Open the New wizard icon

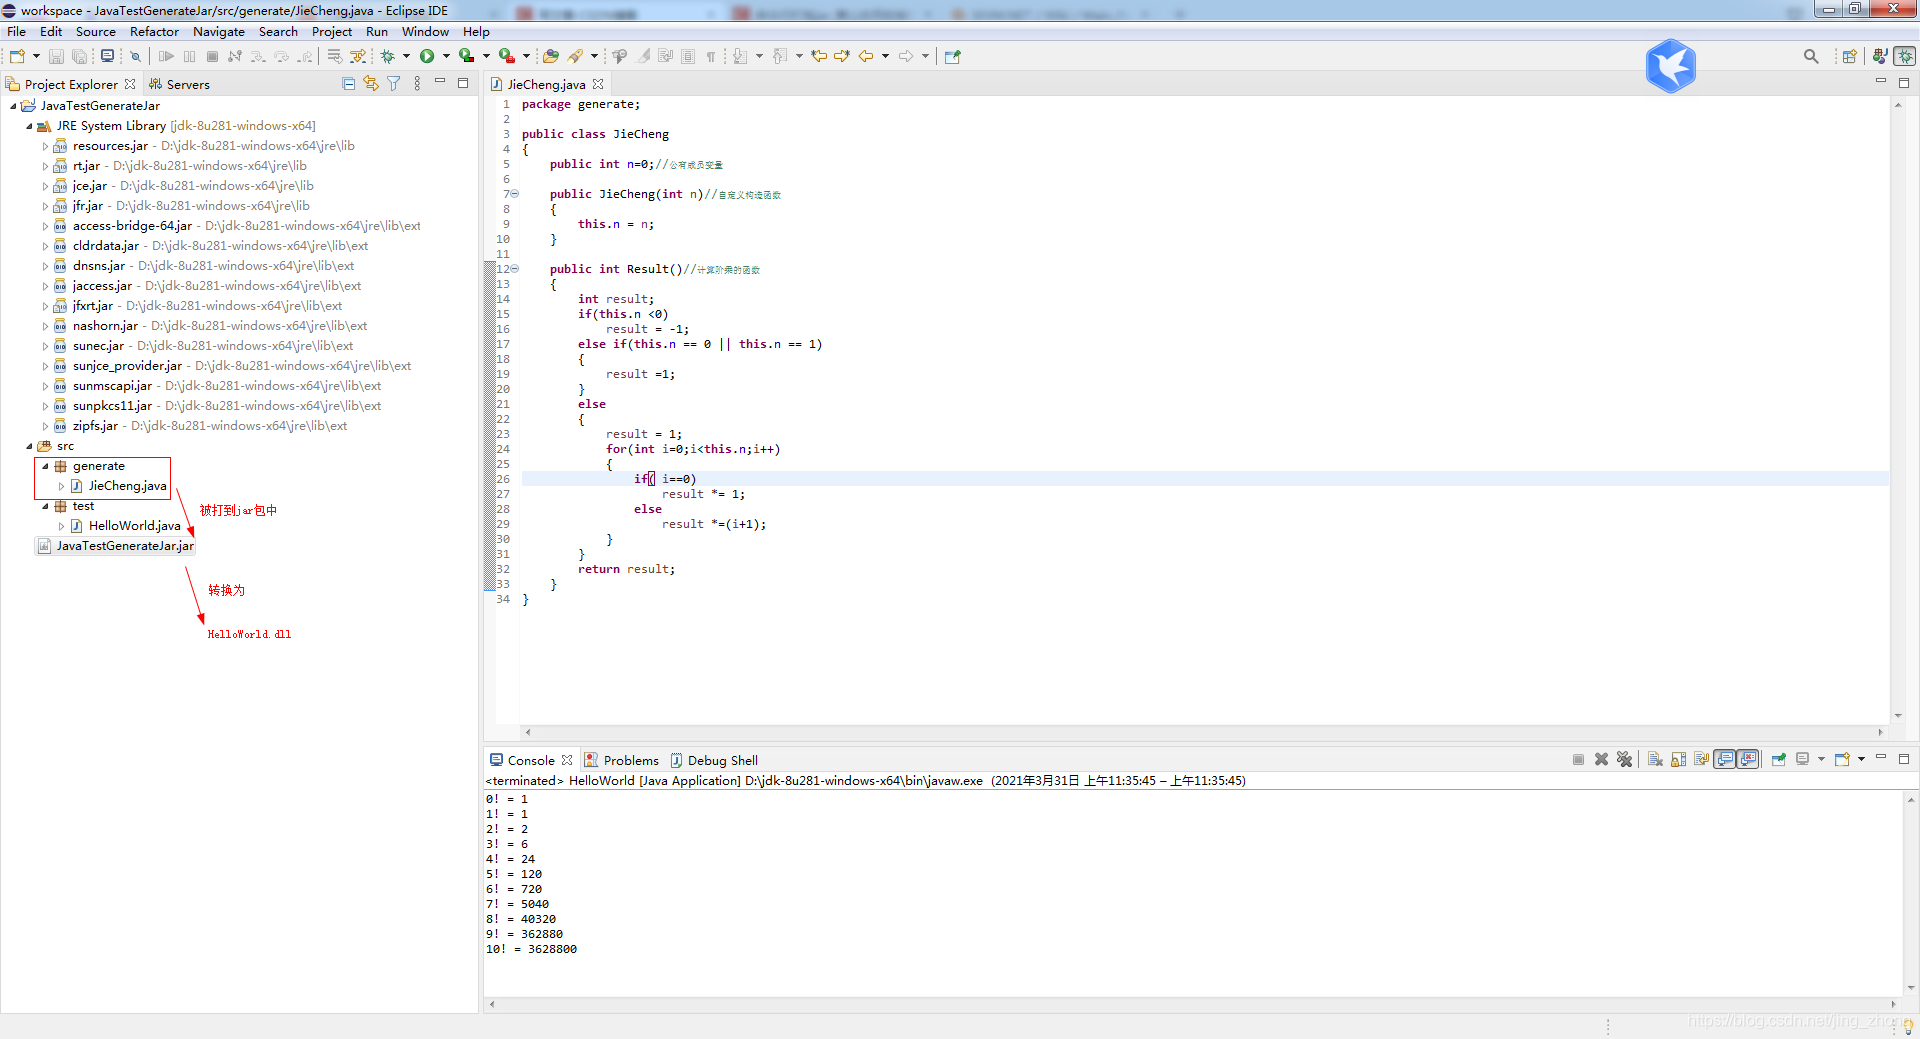click(x=15, y=57)
